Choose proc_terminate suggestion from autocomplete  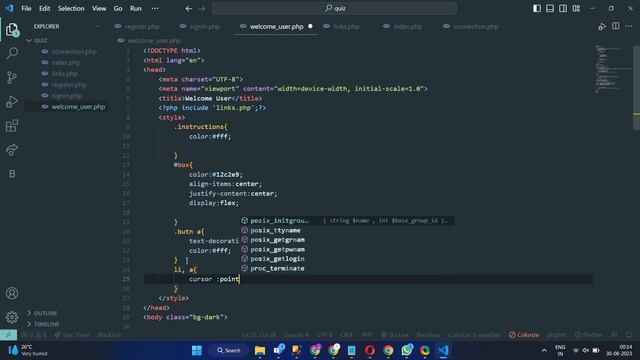tap(347, 269)
